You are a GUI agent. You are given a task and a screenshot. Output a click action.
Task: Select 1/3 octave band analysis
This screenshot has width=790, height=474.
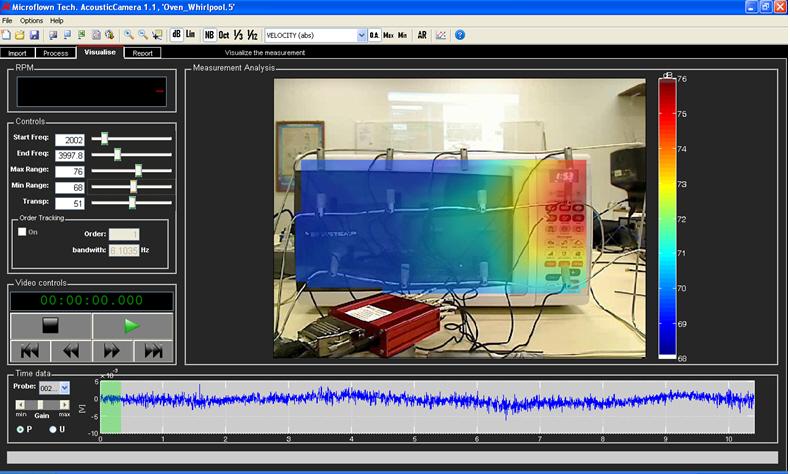pyautogui.click(x=238, y=35)
